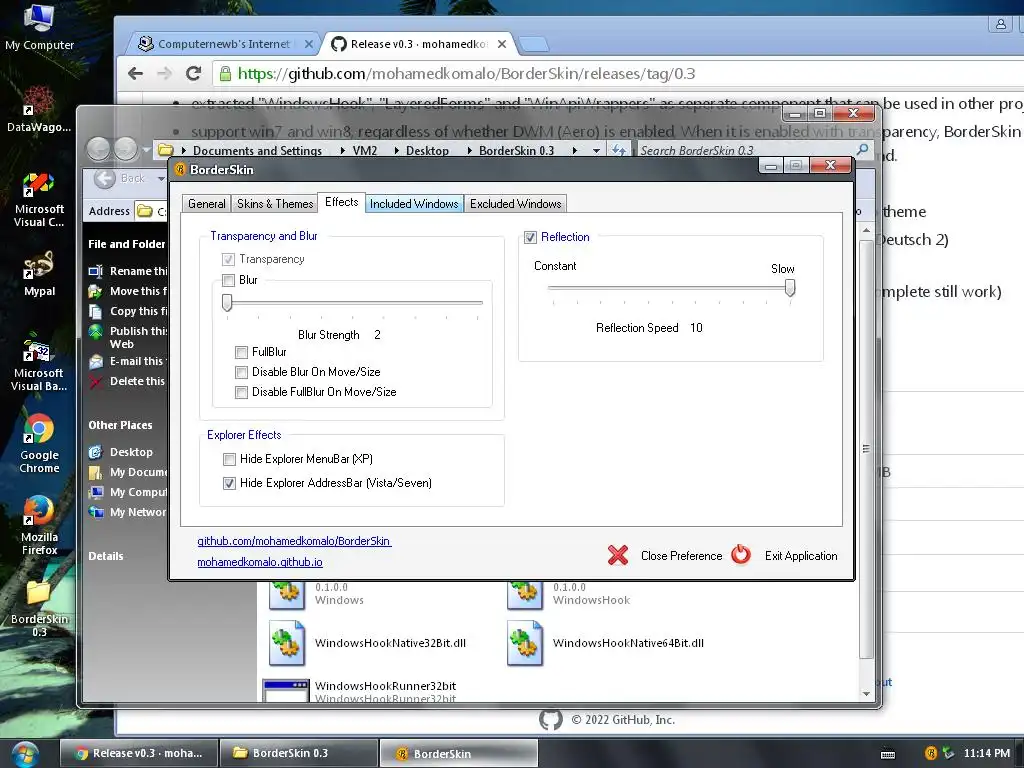The image size is (1024, 768).
Task: Switch to Release v0.3 taskbar button
Action: pyautogui.click(x=138, y=753)
